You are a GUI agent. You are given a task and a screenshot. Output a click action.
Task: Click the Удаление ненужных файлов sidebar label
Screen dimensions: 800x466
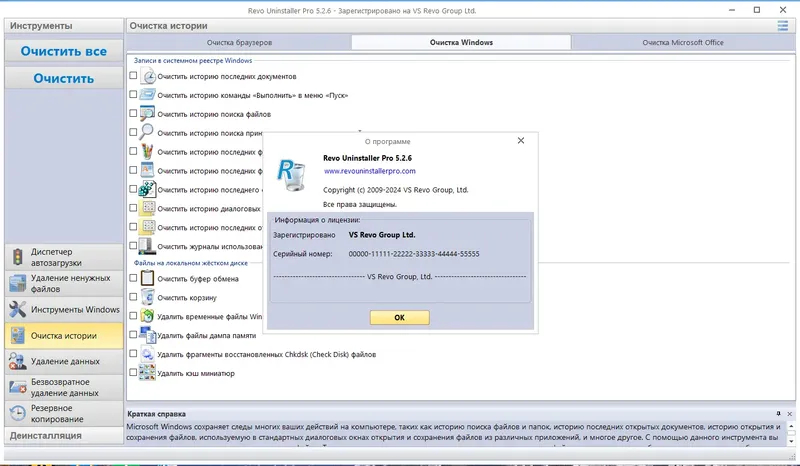(70, 283)
